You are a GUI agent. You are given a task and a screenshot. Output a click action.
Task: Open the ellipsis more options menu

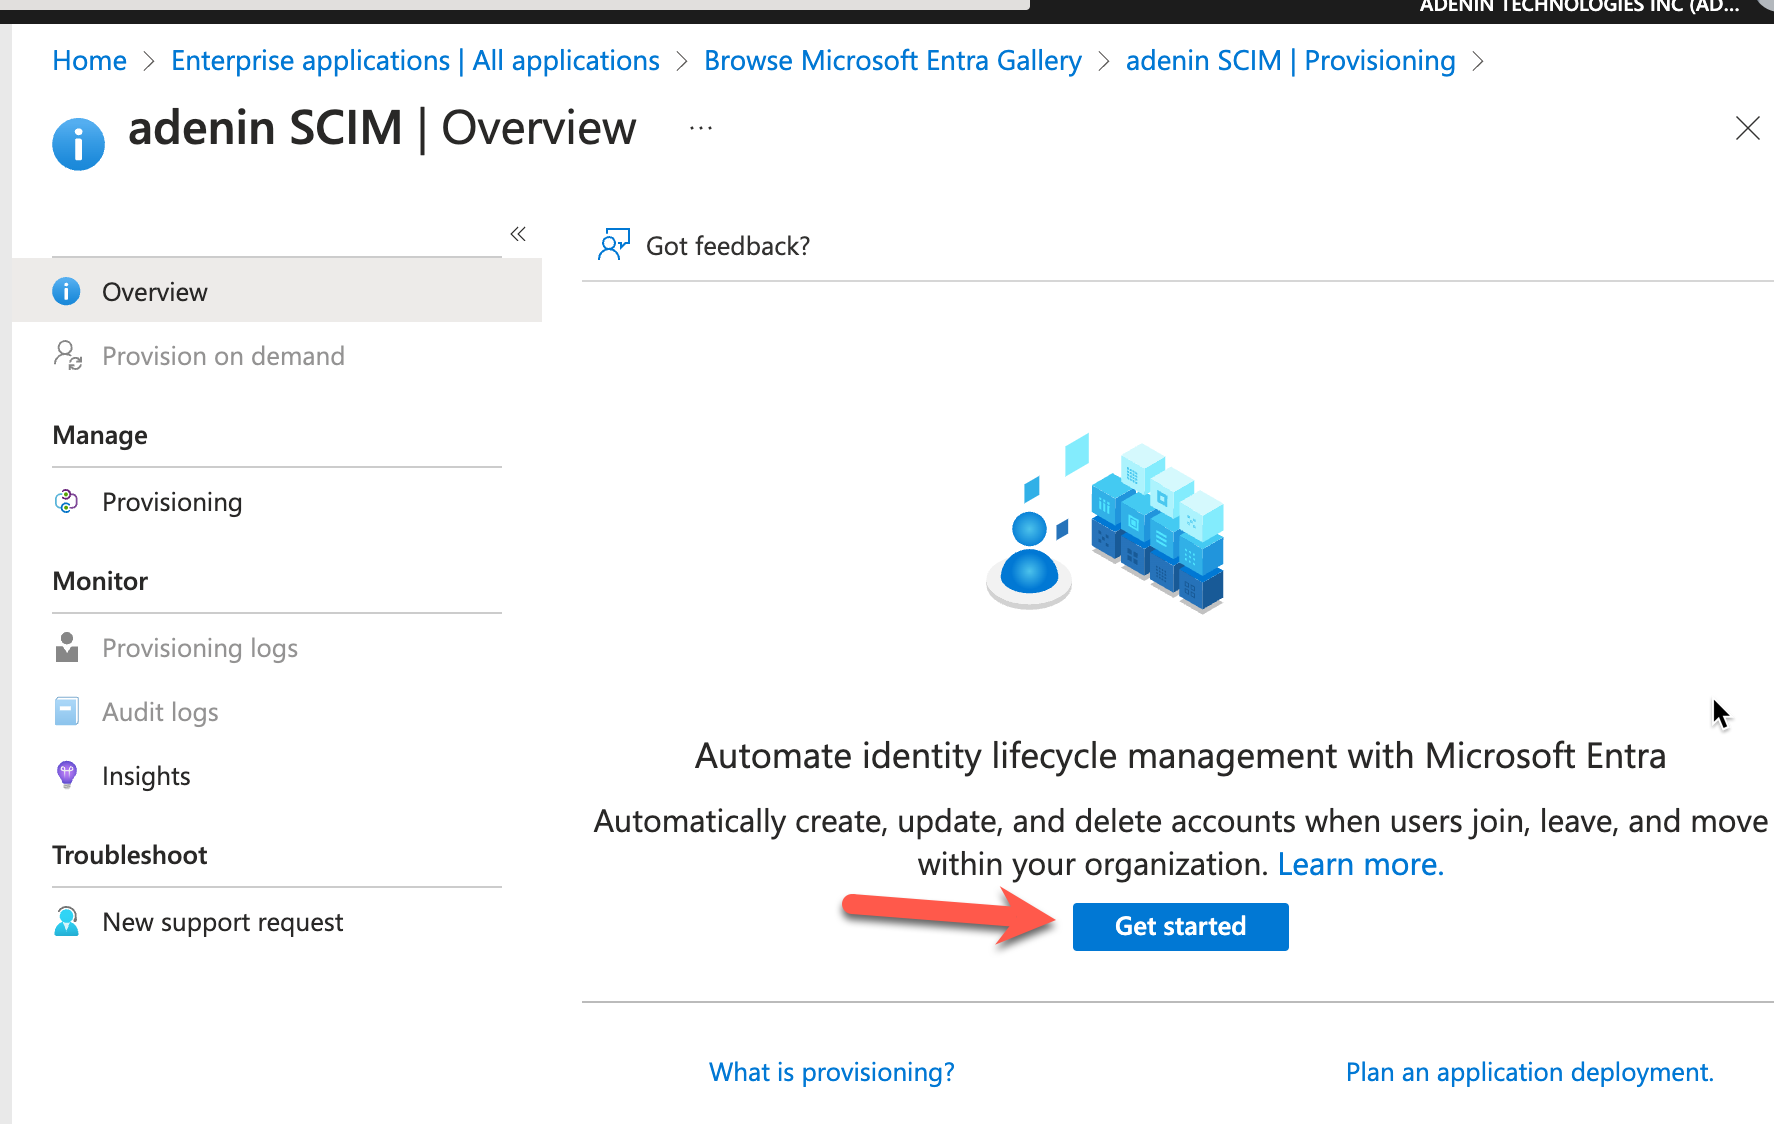point(701,128)
